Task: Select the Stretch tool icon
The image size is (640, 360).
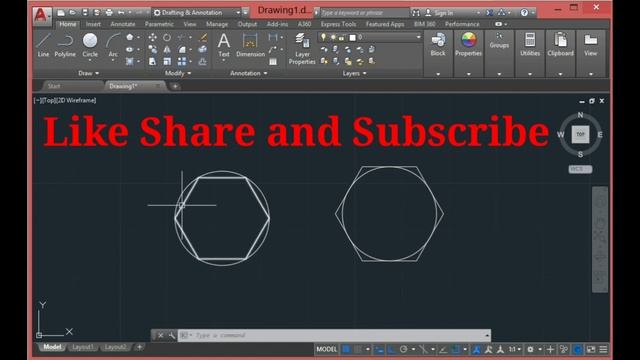Action: coord(153,62)
